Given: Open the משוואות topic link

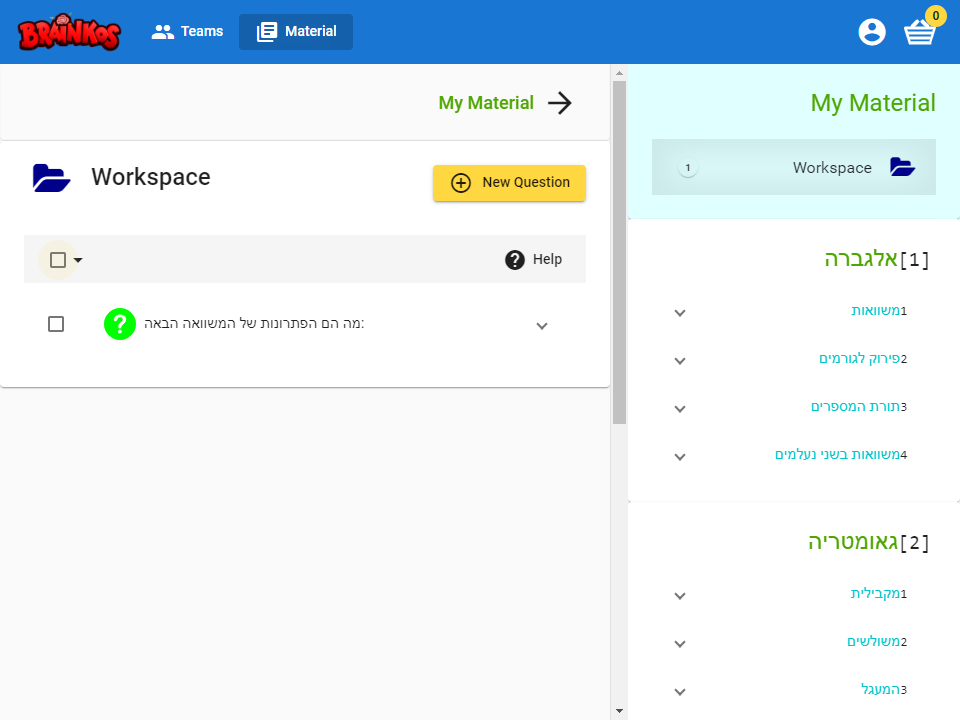Looking at the screenshot, I should (876, 310).
